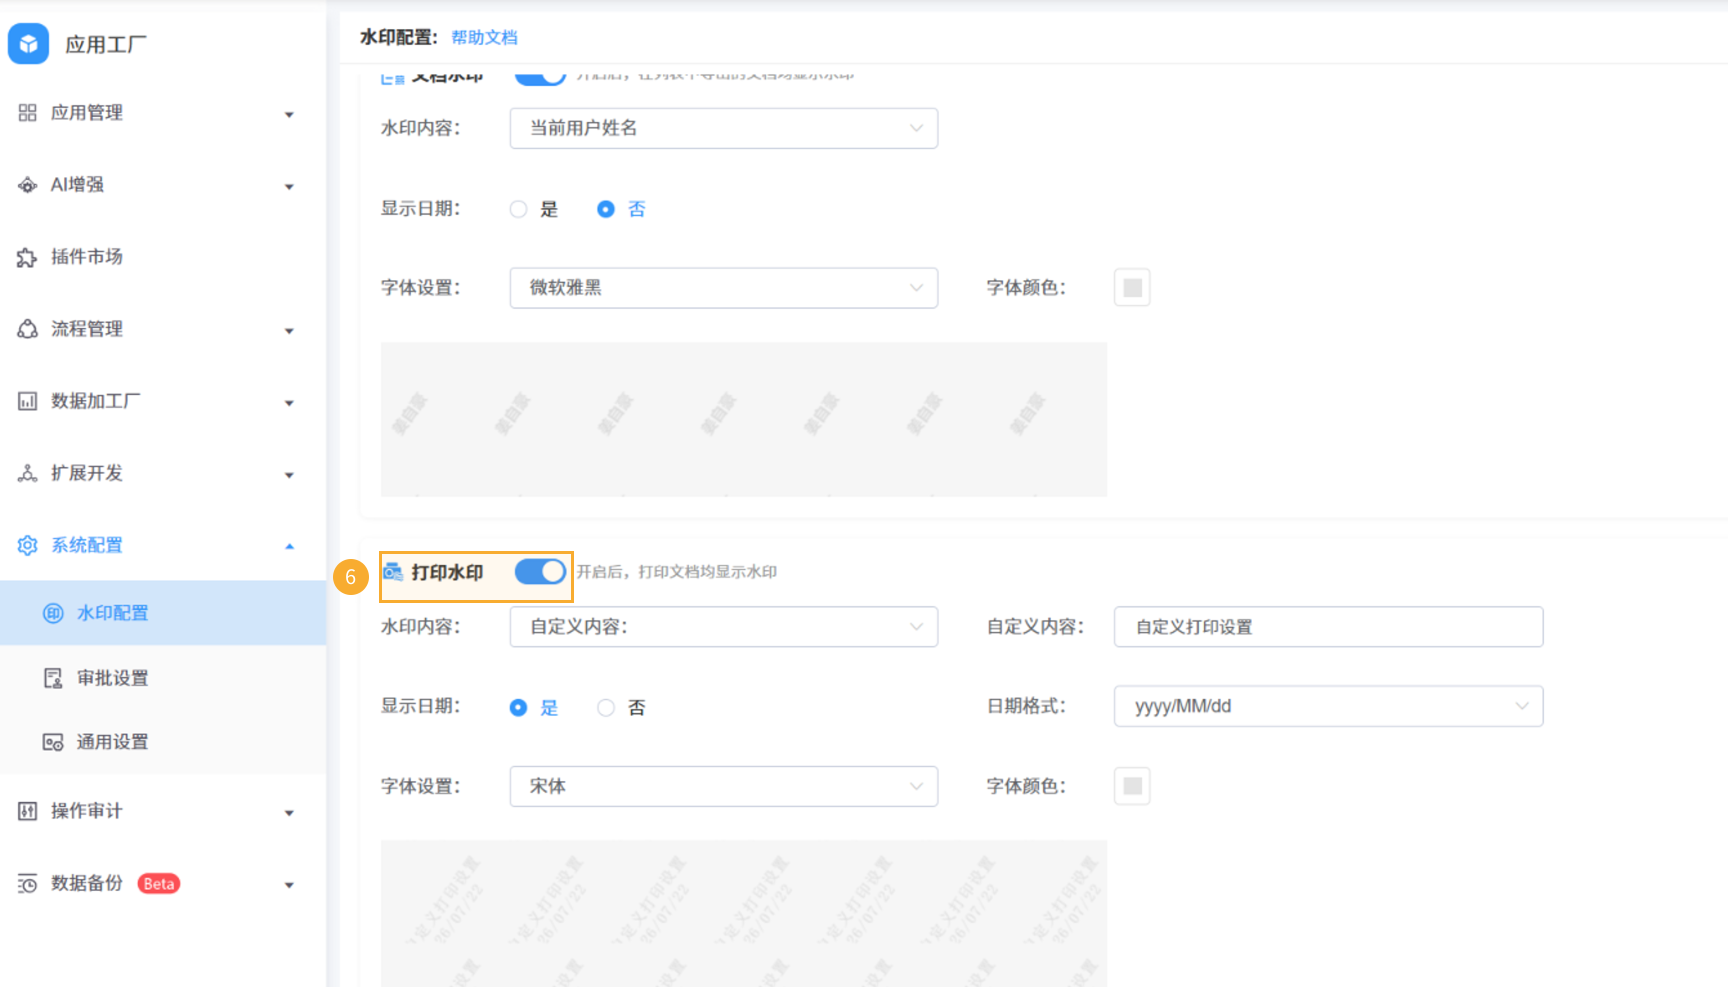Open the 水印配置 menu item
This screenshot has width=1728, height=987.
pyautogui.click(x=163, y=613)
